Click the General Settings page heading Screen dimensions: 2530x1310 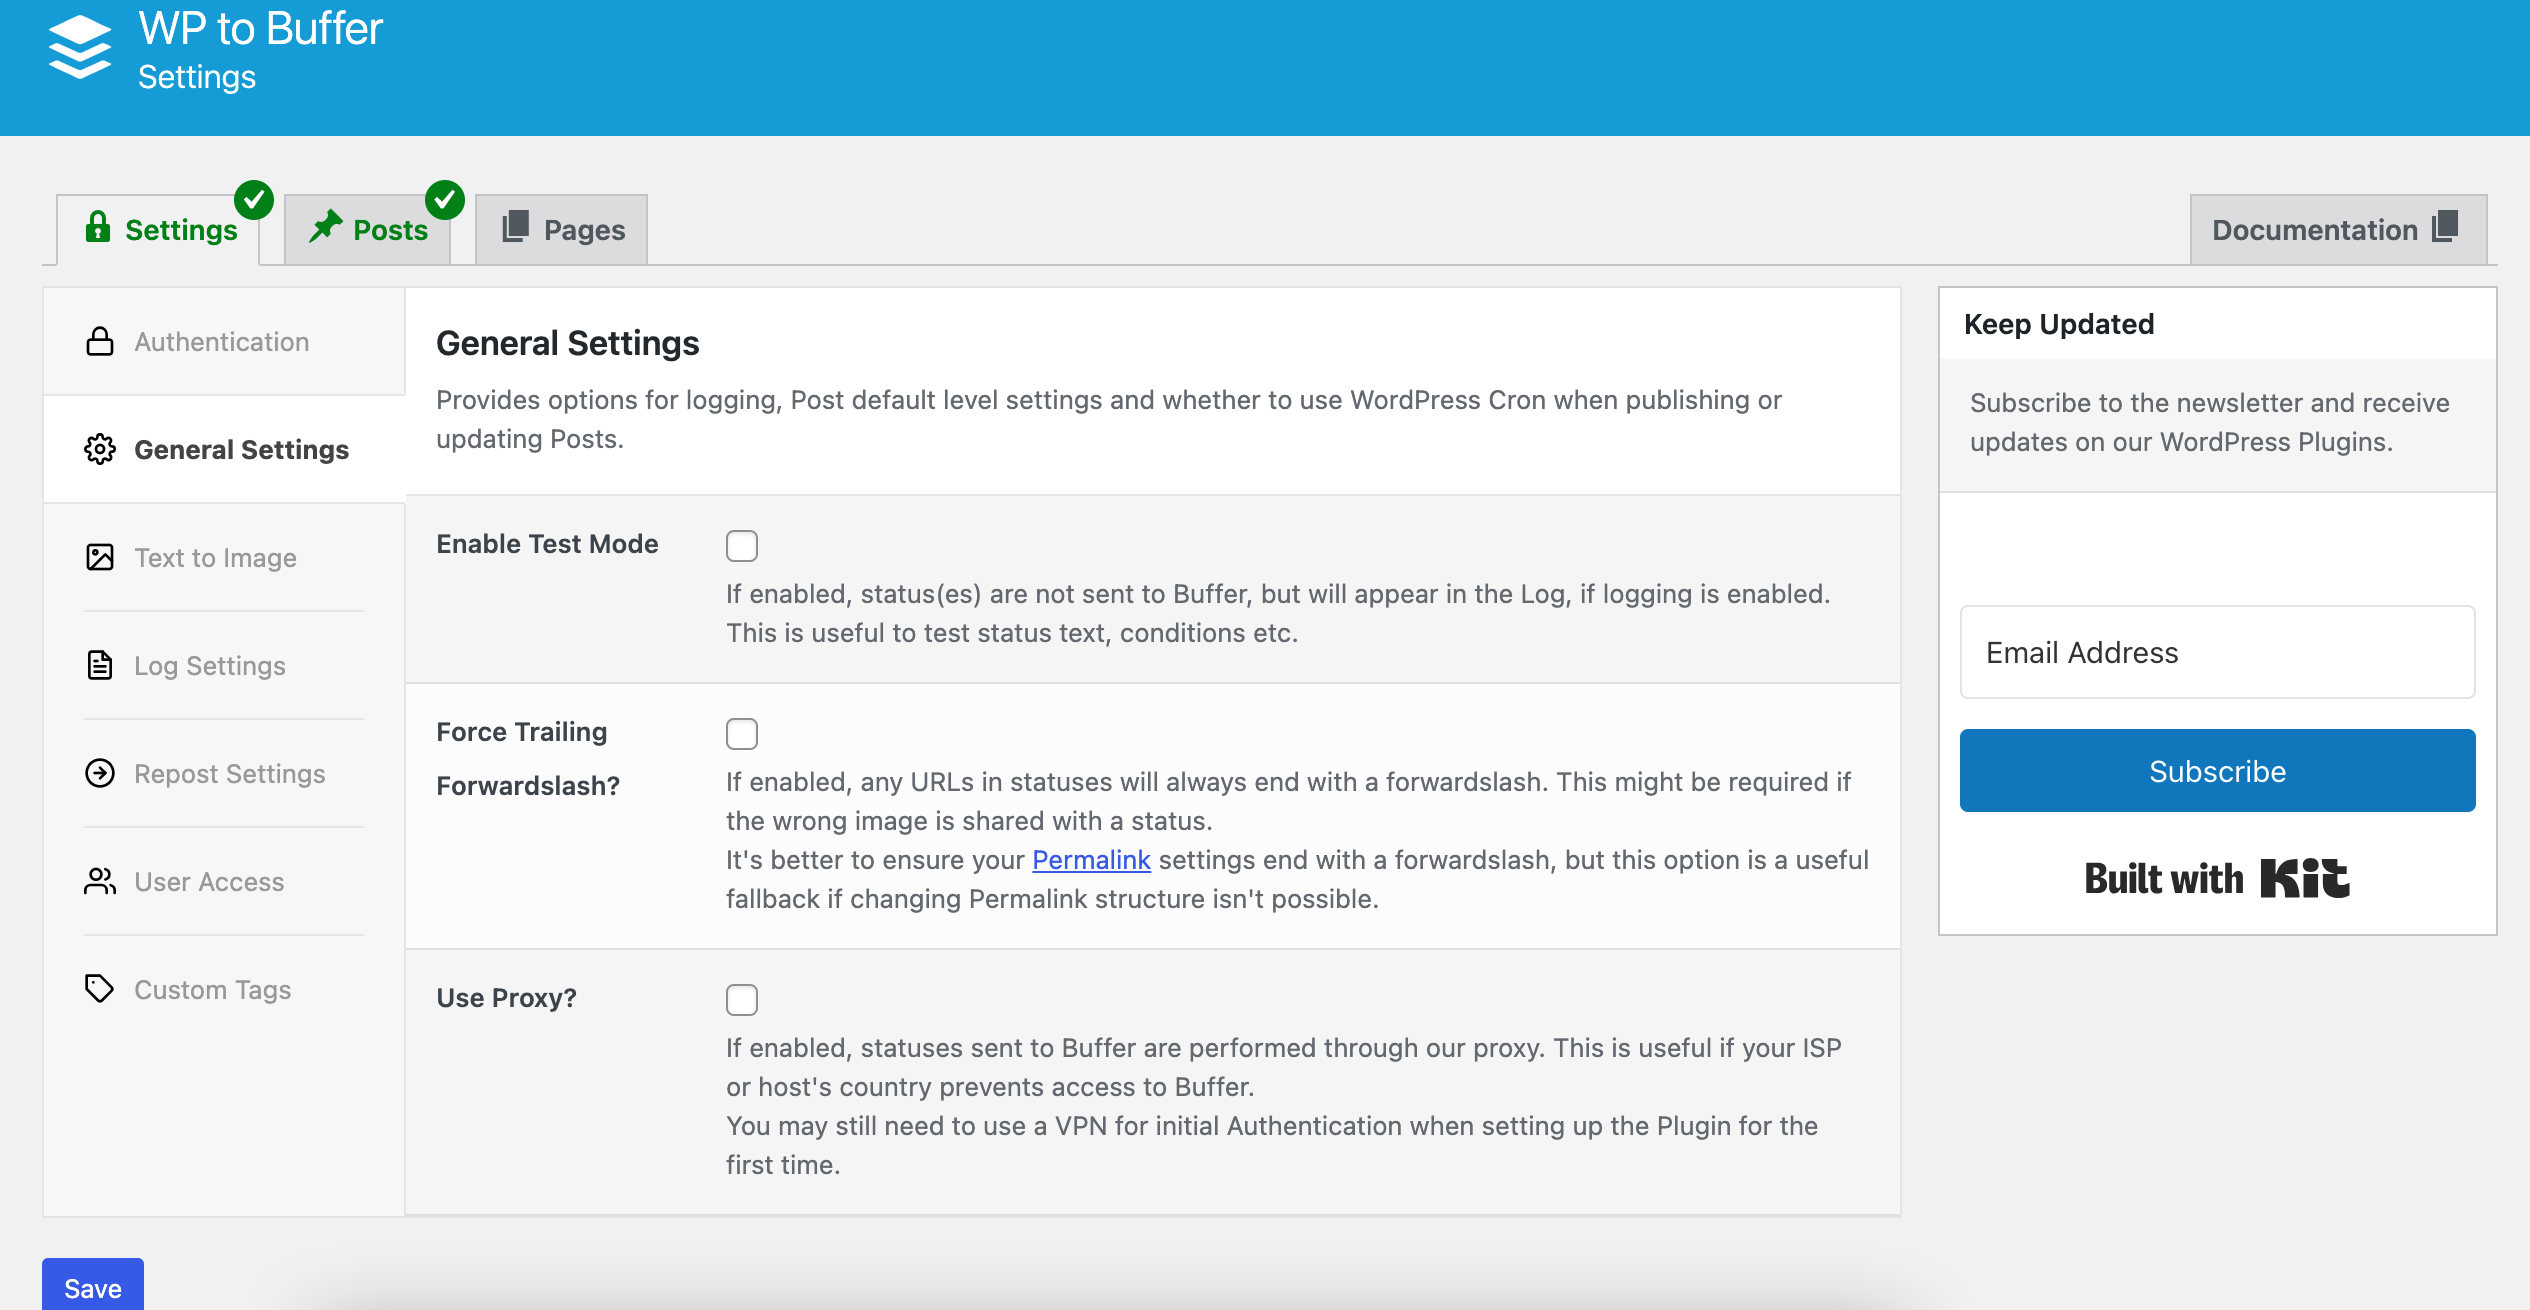pyautogui.click(x=568, y=343)
